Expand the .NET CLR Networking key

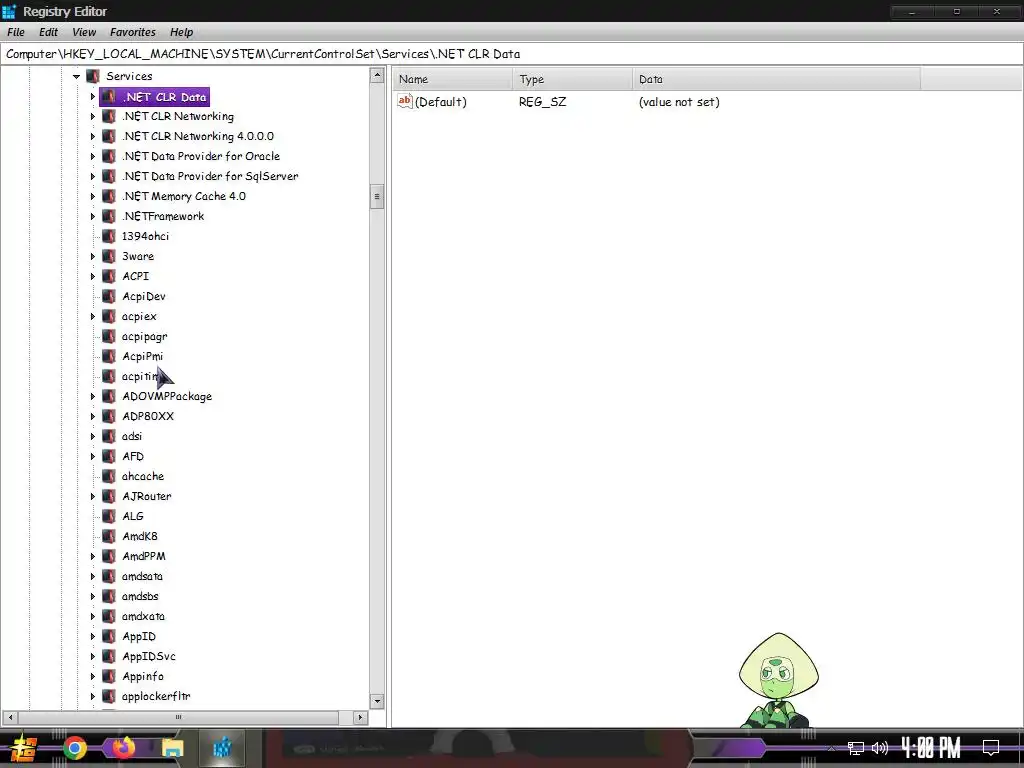point(93,116)
